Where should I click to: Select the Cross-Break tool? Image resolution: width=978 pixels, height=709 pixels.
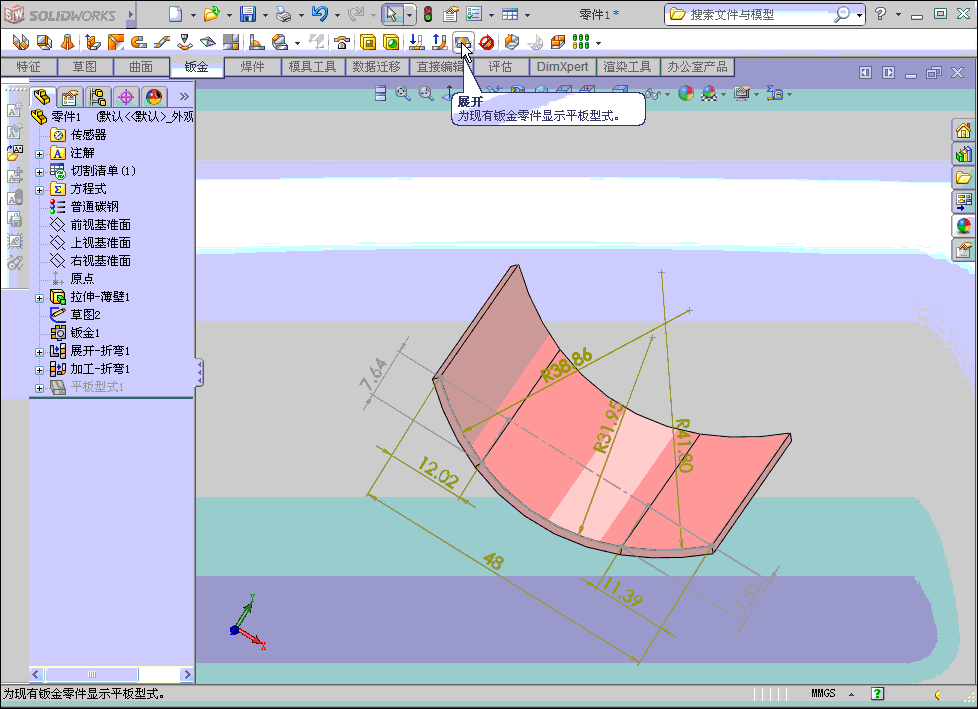[x=208, y=42]
